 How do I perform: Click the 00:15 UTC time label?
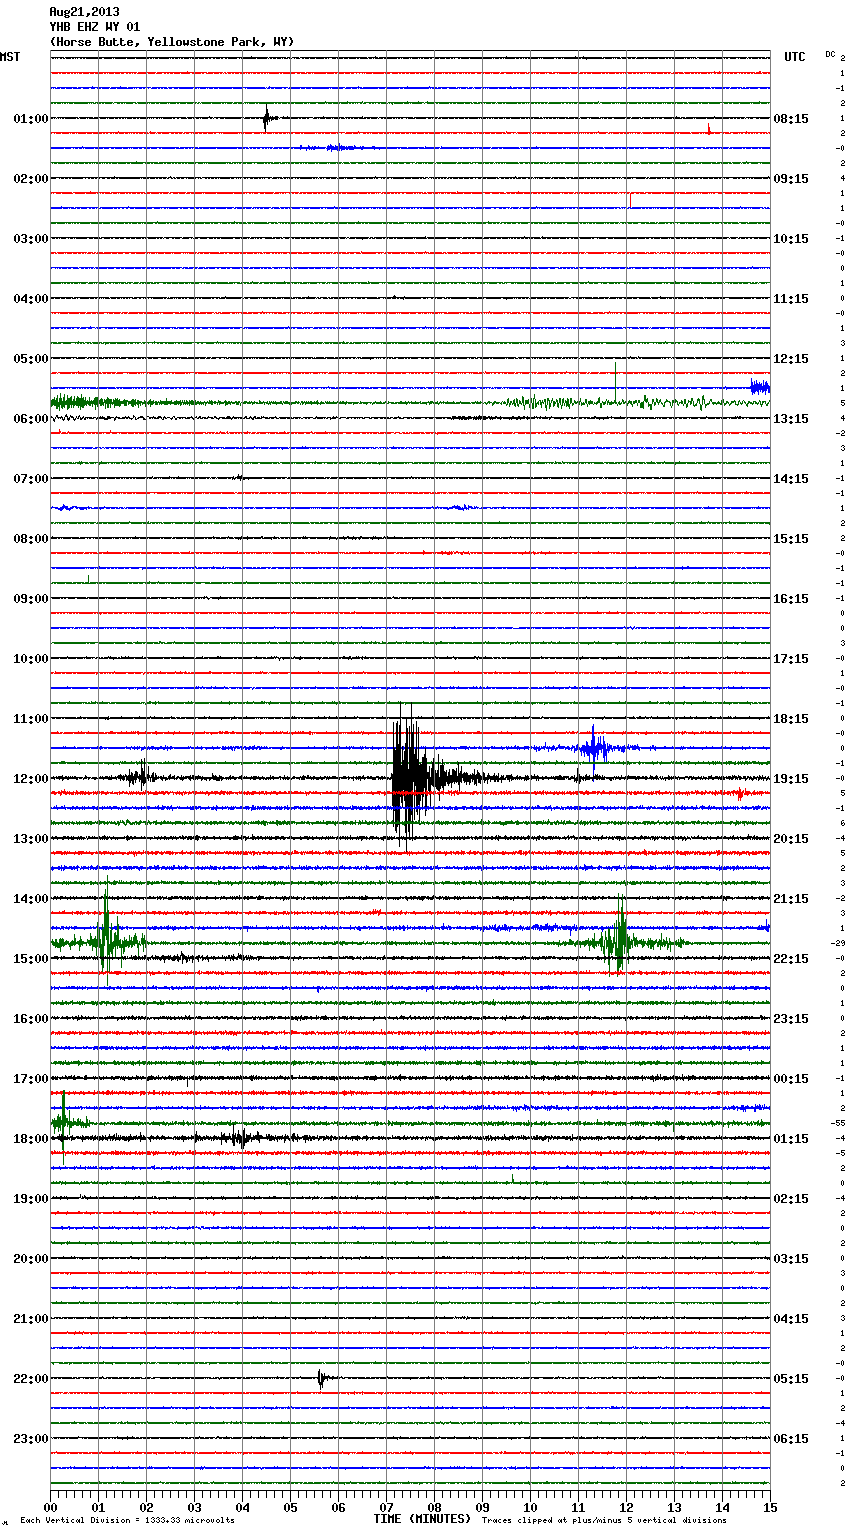(x=791, y=1079)
